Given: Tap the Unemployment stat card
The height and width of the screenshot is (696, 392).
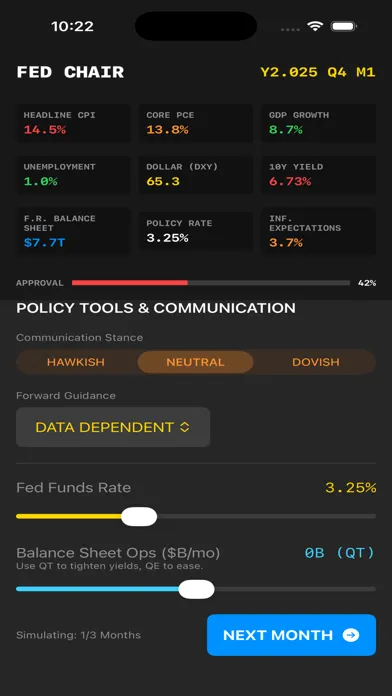Looking at the screenshot, I should pos(74,174).
